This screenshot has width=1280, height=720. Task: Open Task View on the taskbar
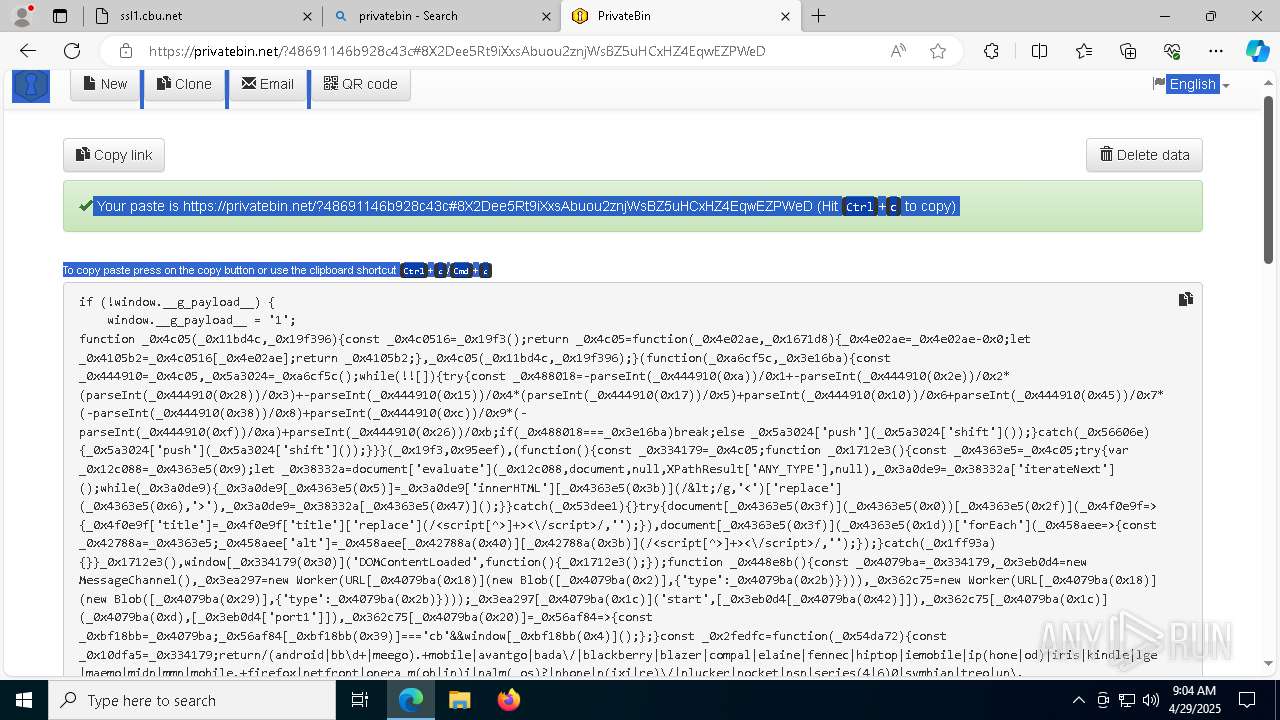tap(360, 700)
